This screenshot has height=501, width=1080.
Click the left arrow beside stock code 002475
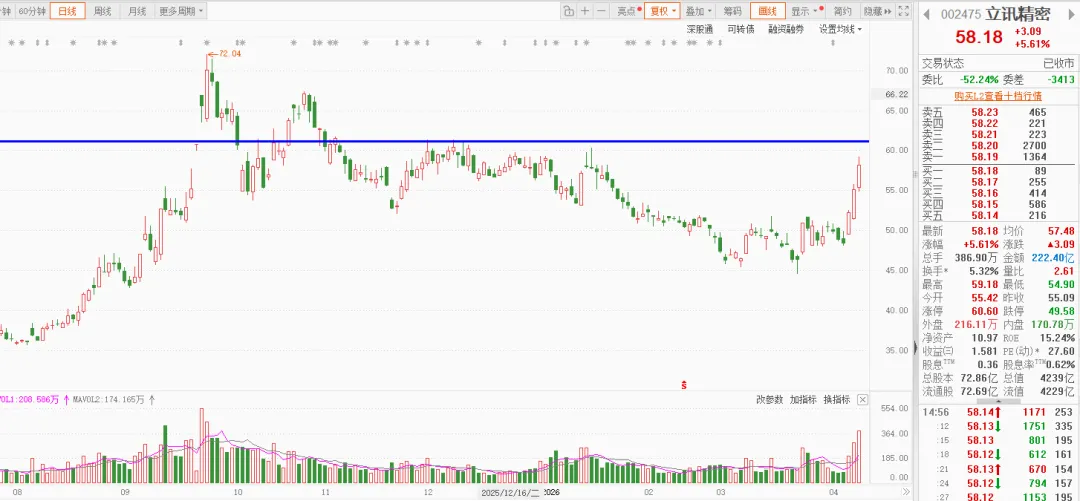pos(927,14)
